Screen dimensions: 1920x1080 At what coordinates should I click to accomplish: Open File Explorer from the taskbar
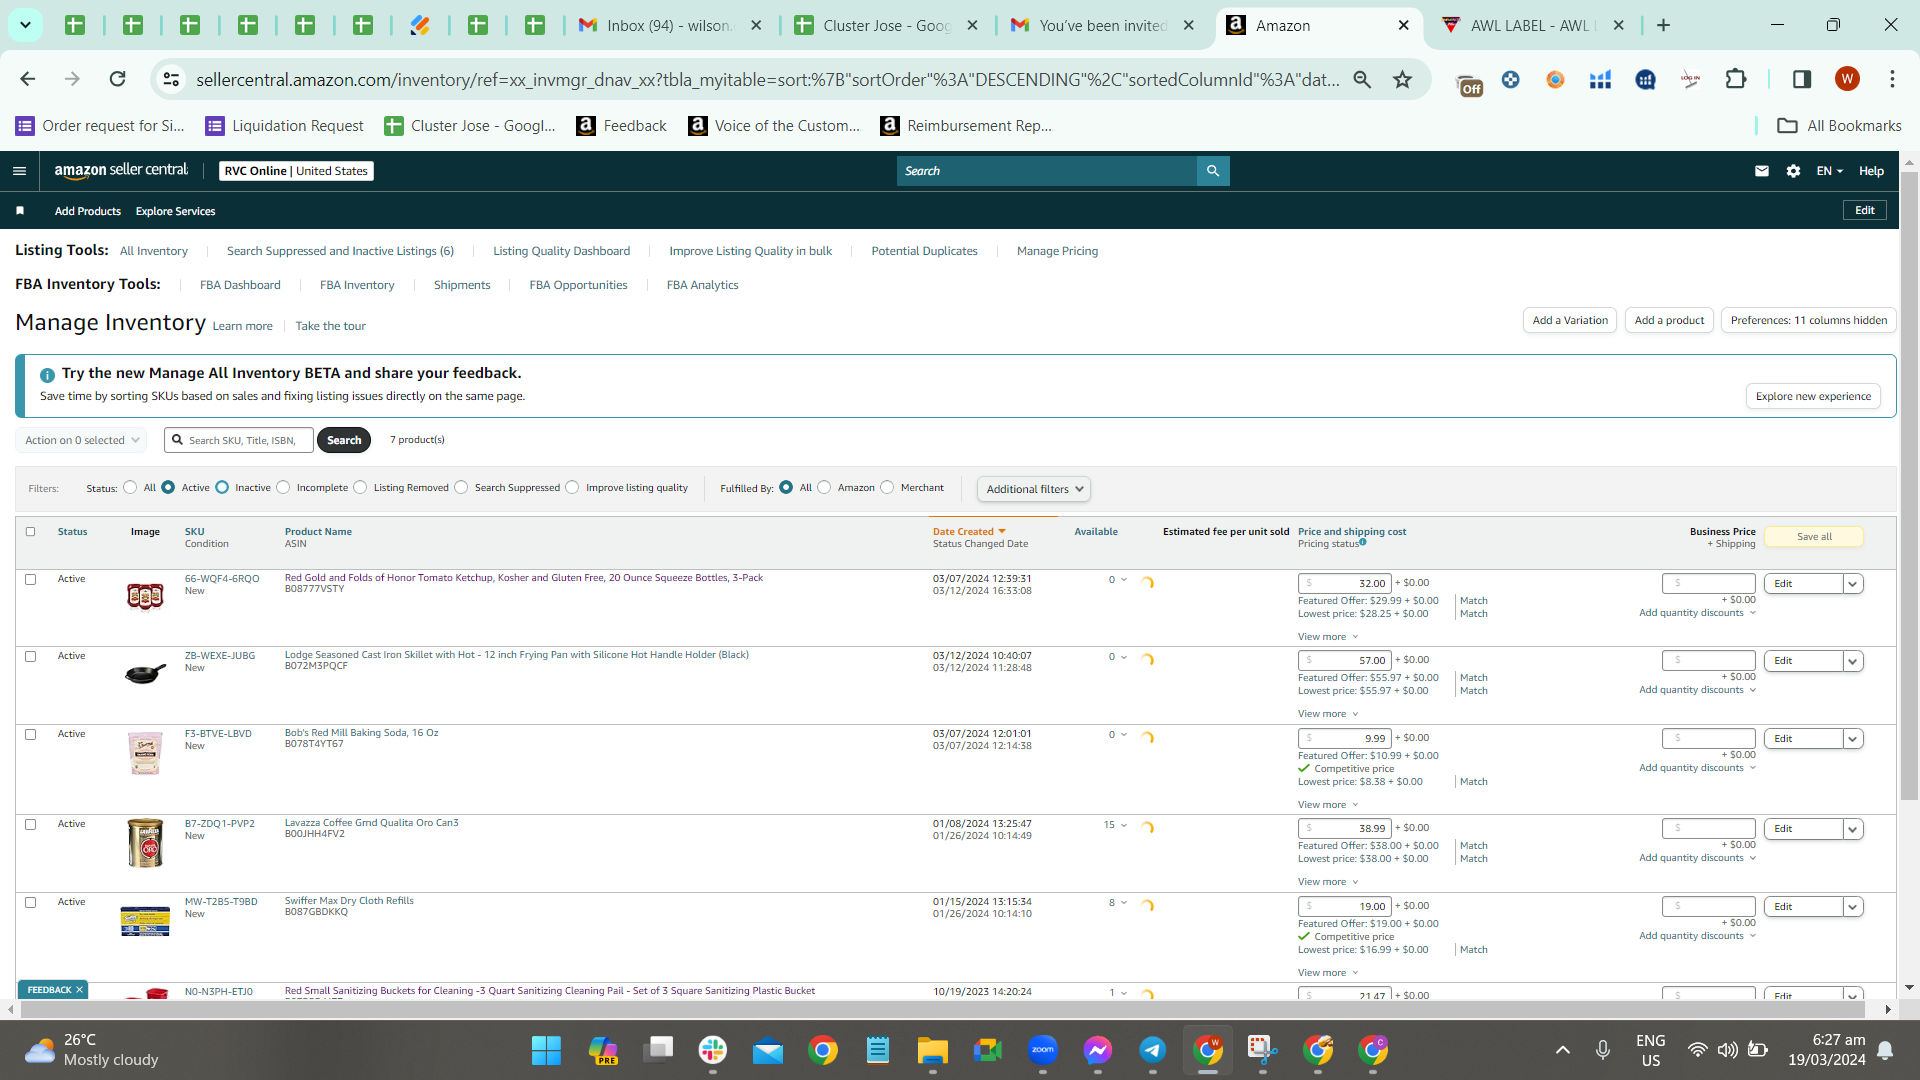(x=933, y=1051)
